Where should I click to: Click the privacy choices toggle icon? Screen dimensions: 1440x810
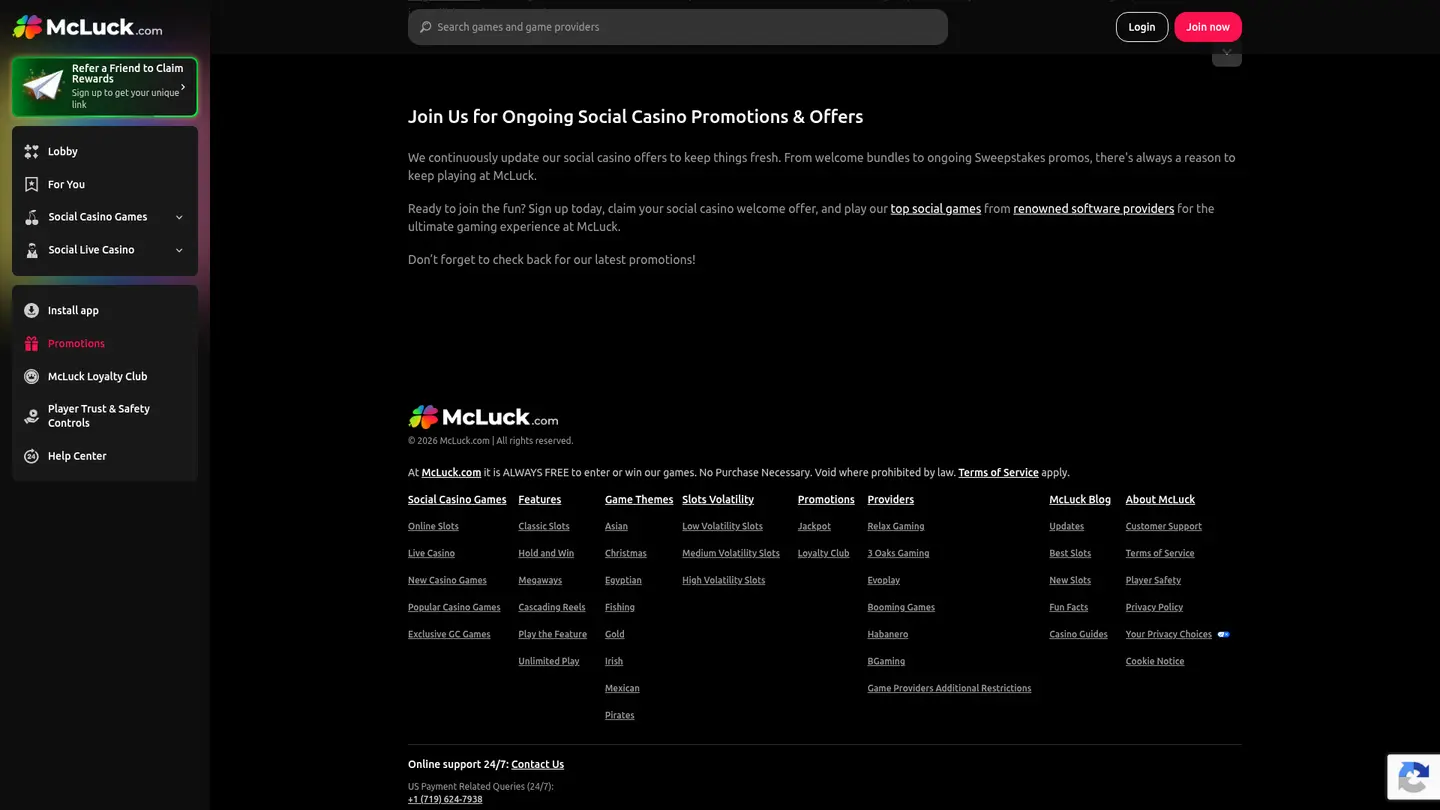(x=1223, y=634)
